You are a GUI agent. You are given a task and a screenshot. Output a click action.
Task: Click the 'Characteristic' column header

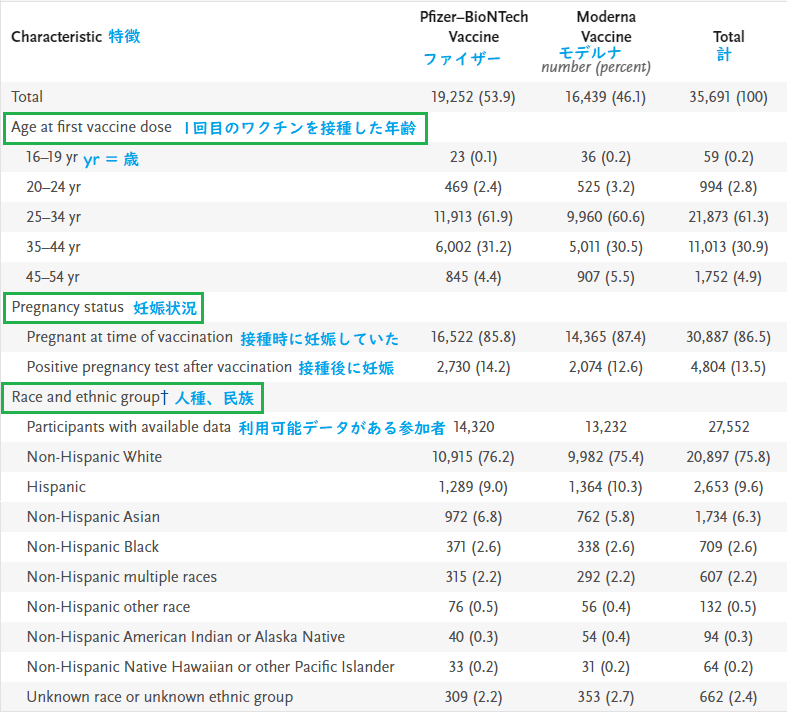(x=57, y=37)
